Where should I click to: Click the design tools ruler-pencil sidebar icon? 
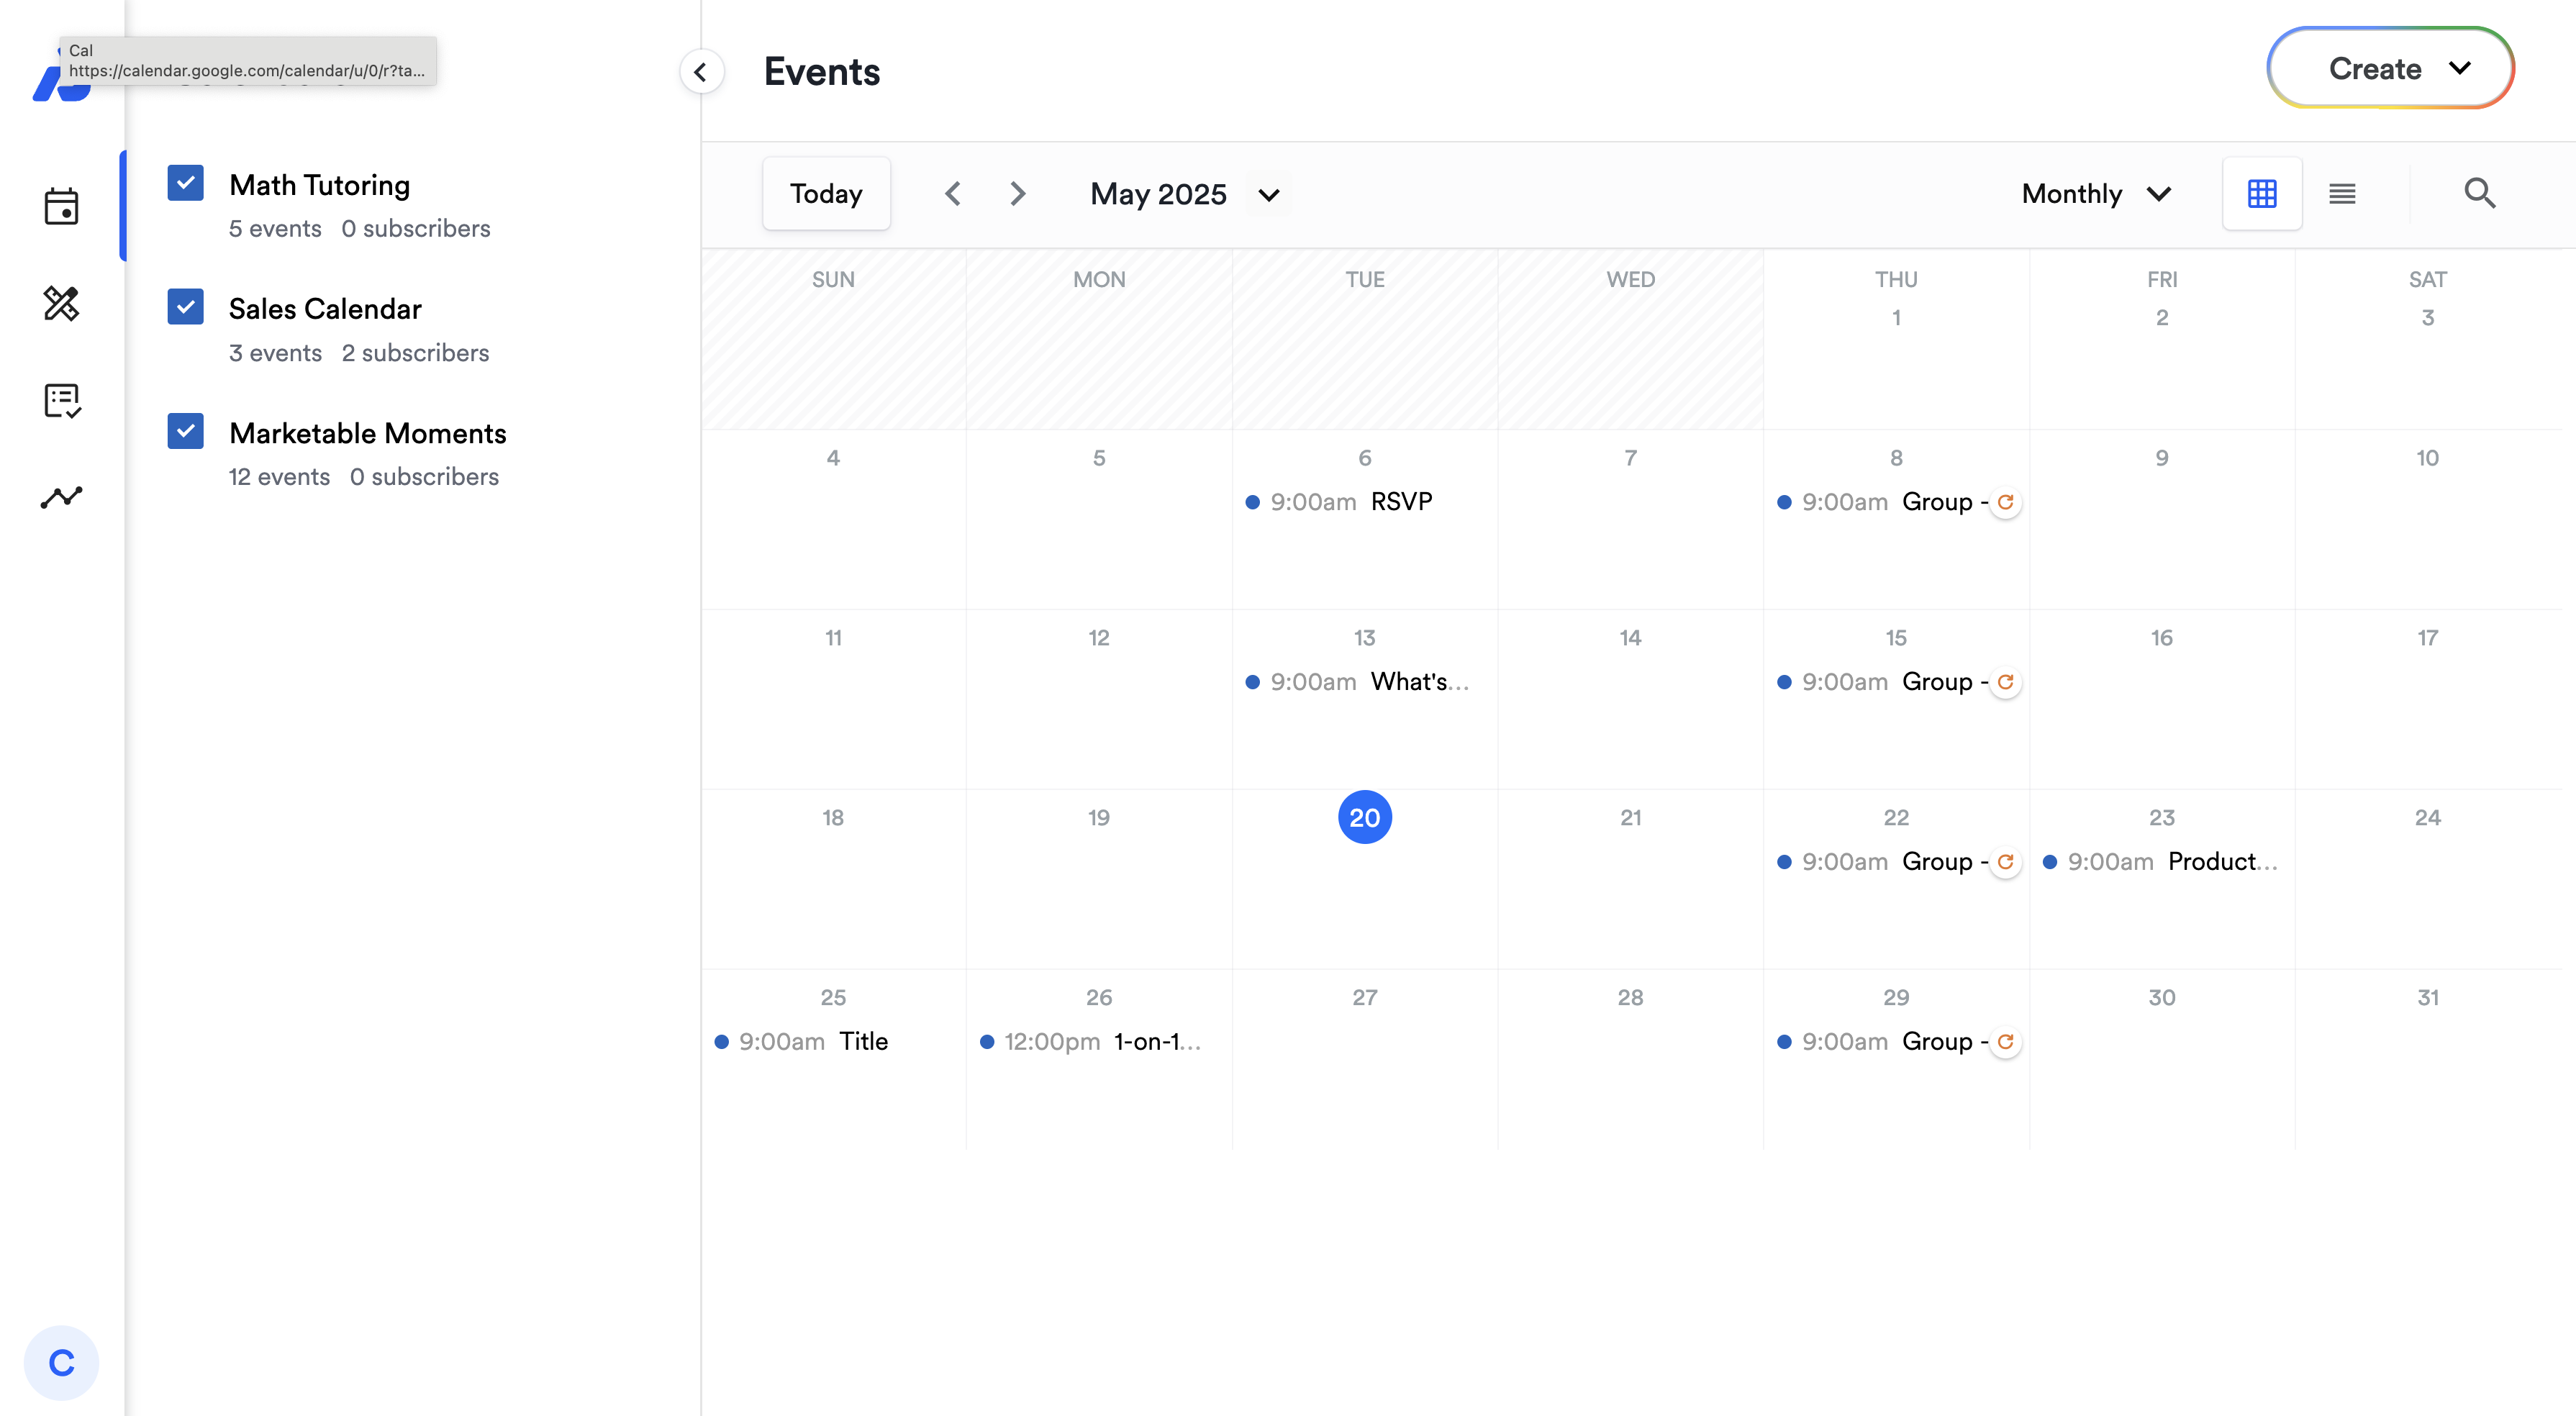click(x=61, y=303)
